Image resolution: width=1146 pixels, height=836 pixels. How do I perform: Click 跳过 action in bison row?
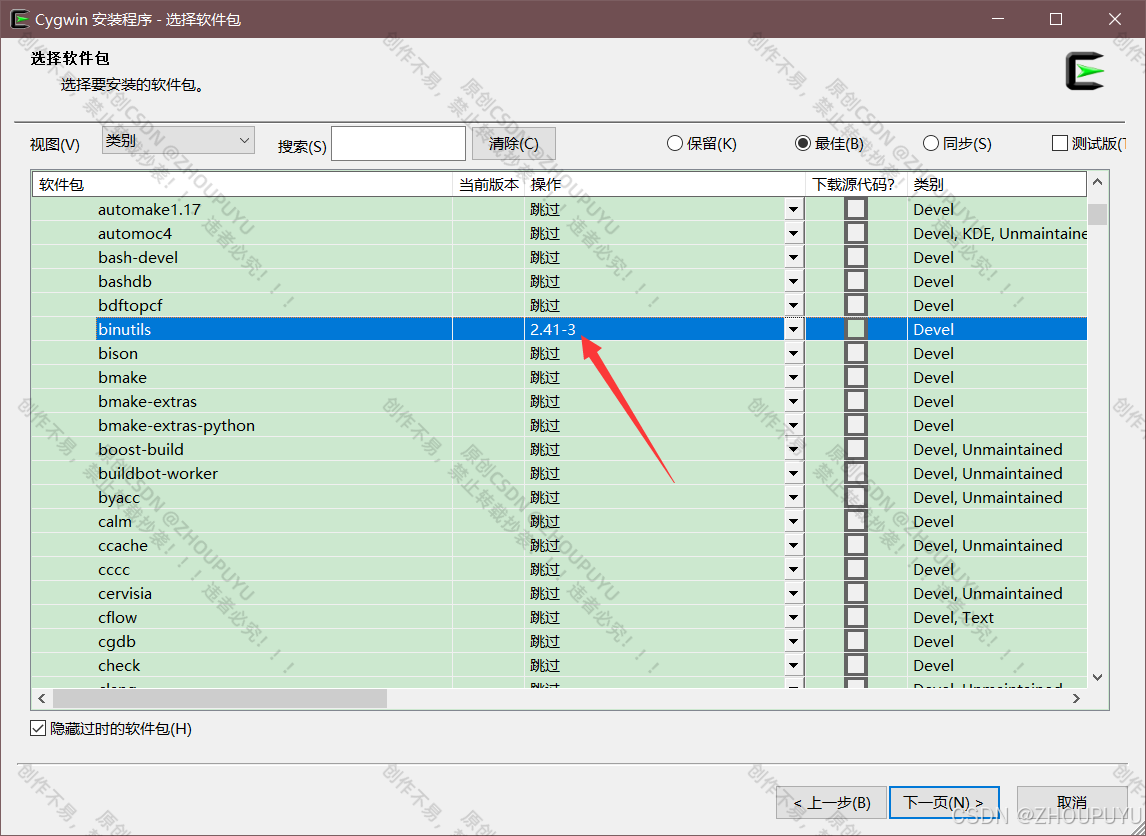(545, 354)
